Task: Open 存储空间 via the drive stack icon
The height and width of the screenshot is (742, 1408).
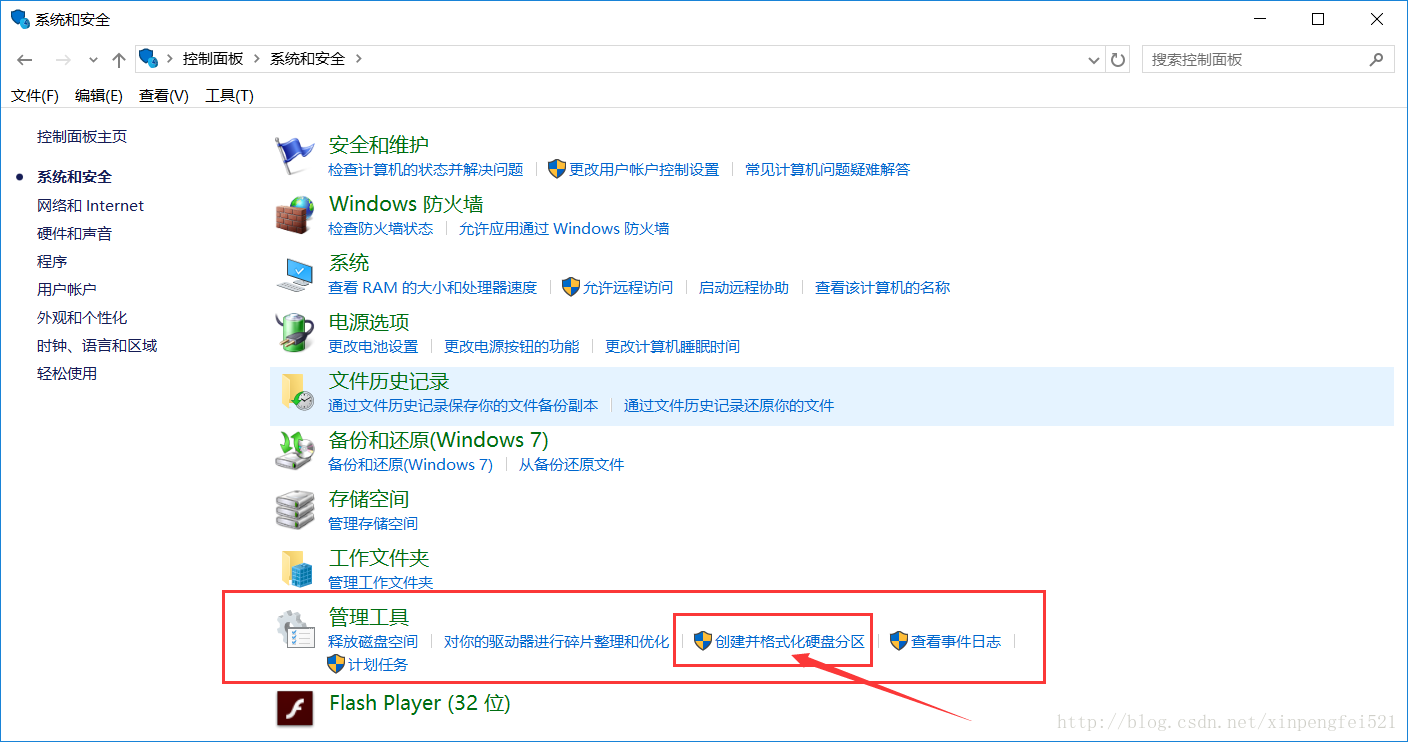Action: pyautogui.click(x=294, y=509)
